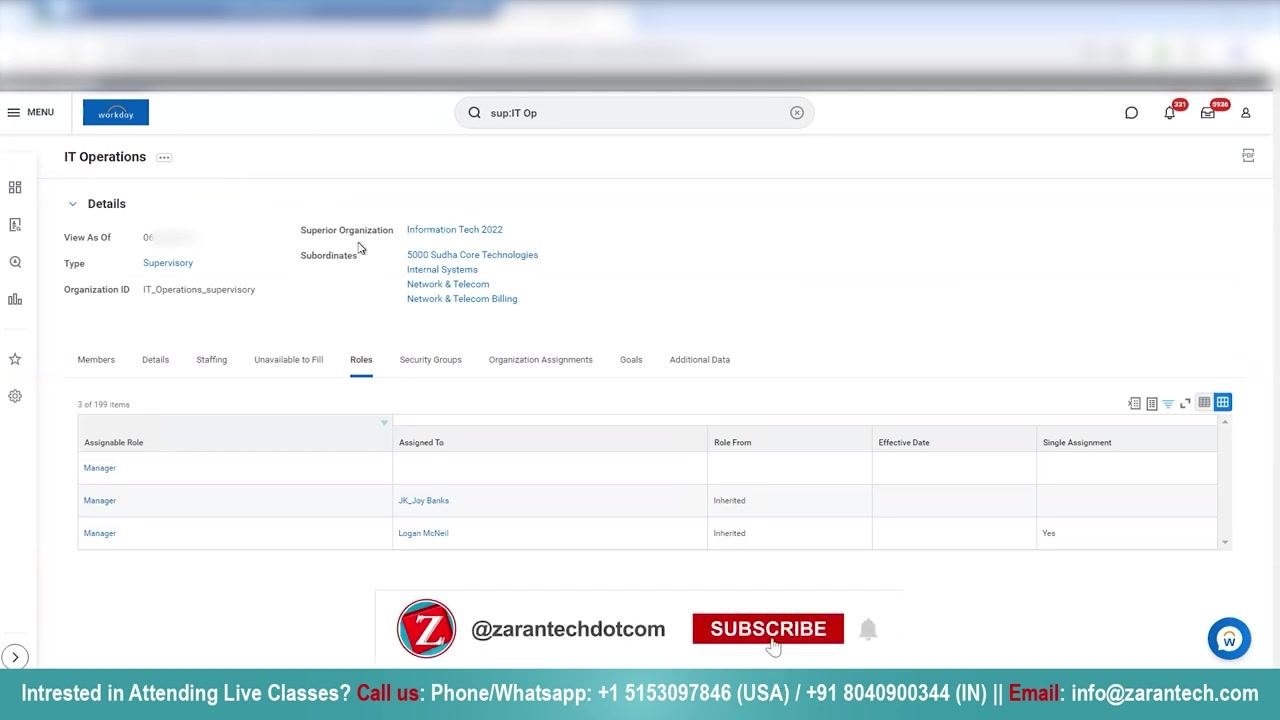Export page as PDF icon
The image size is (1280, 720).
tap(1248, 155)
